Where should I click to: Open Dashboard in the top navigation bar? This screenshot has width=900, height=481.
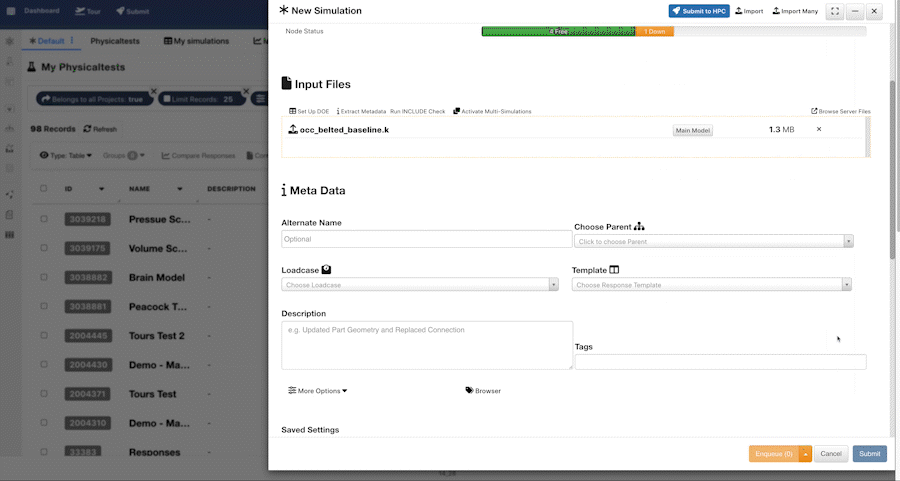pos(41,11)
